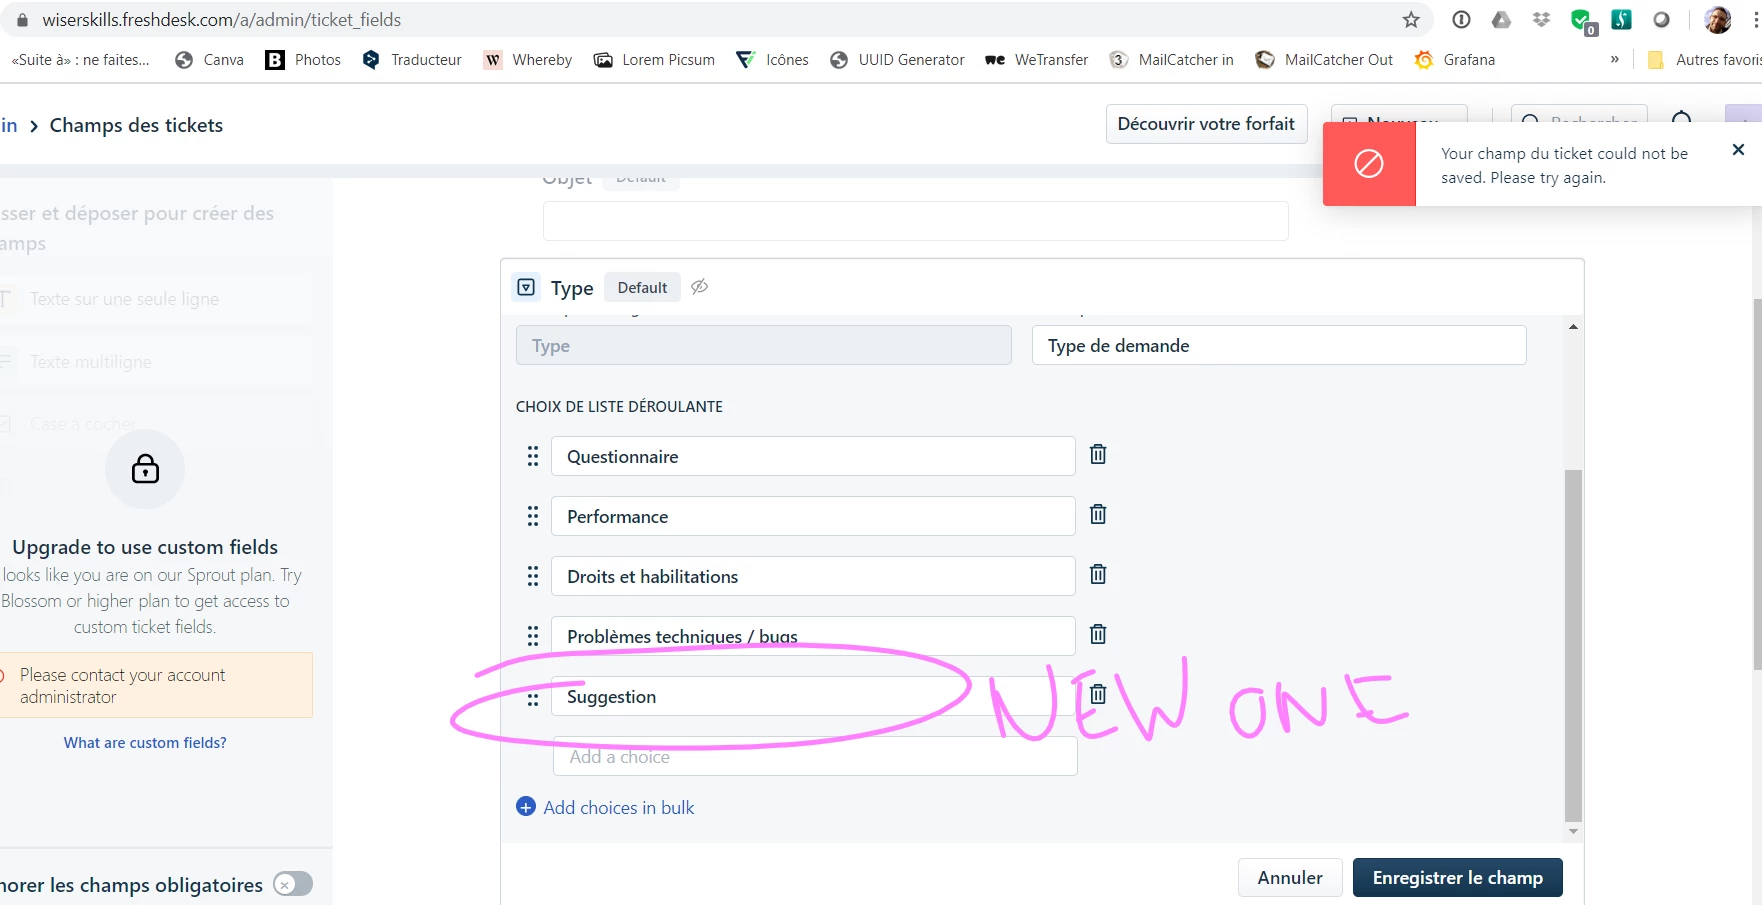Image resolution: width=1762 pixels, height=905 pixels.
Task: Click the hidden-eye icon next to Default
Action: click(700, 287)
